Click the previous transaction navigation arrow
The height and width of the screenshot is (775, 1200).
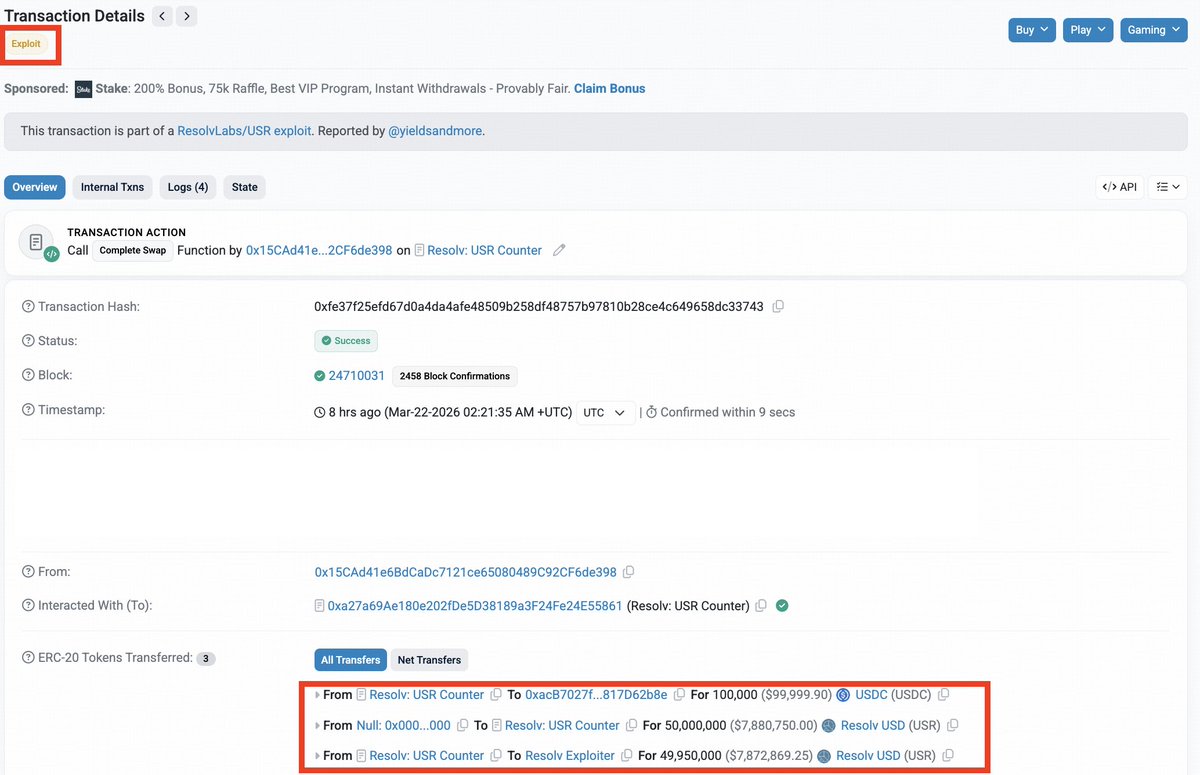(x=162, y=15)
